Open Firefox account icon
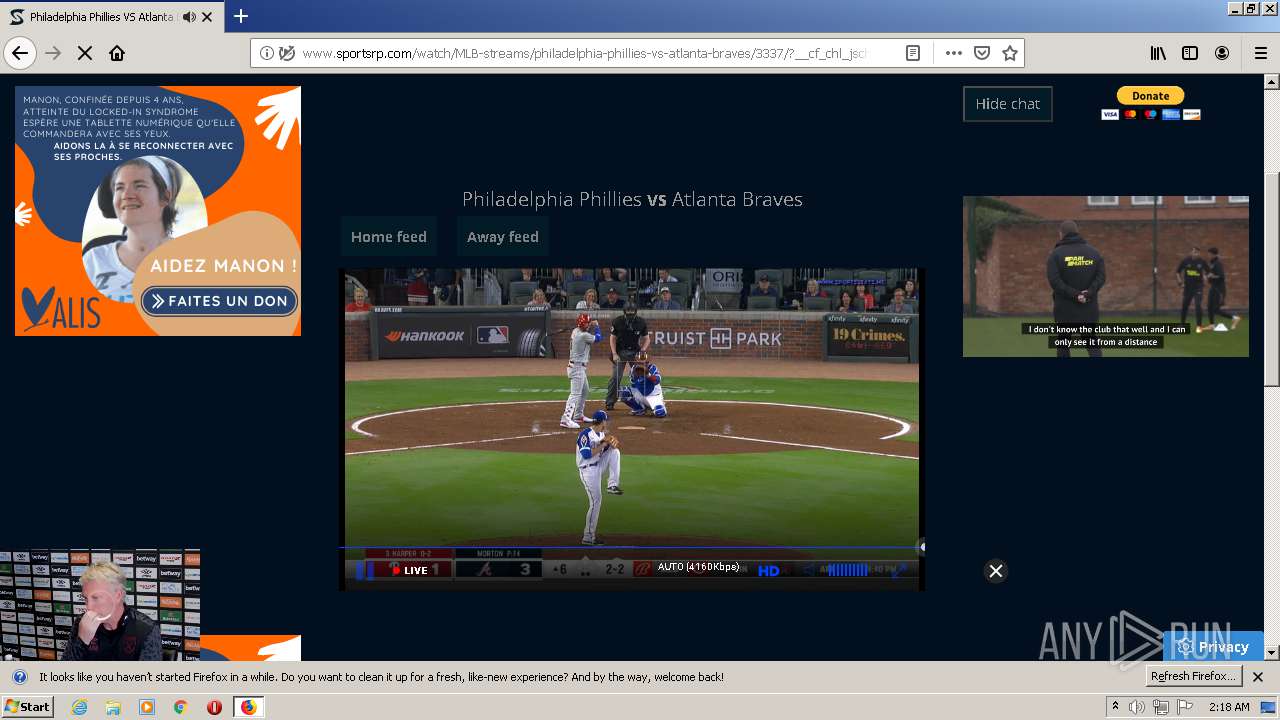 (1222, 53)
